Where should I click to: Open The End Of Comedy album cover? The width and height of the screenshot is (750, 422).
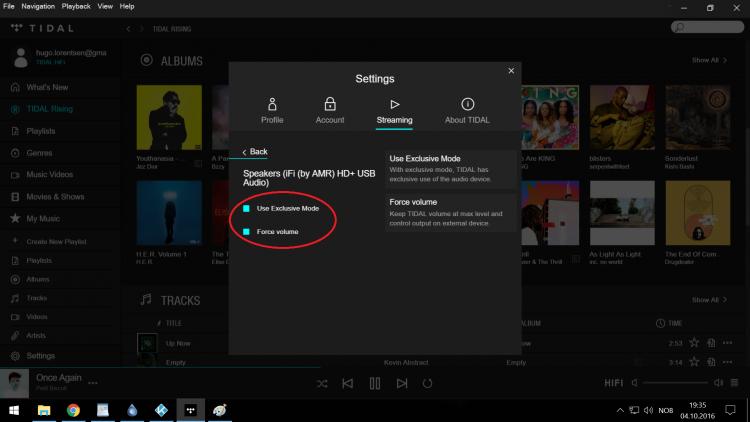coord(697,213)
